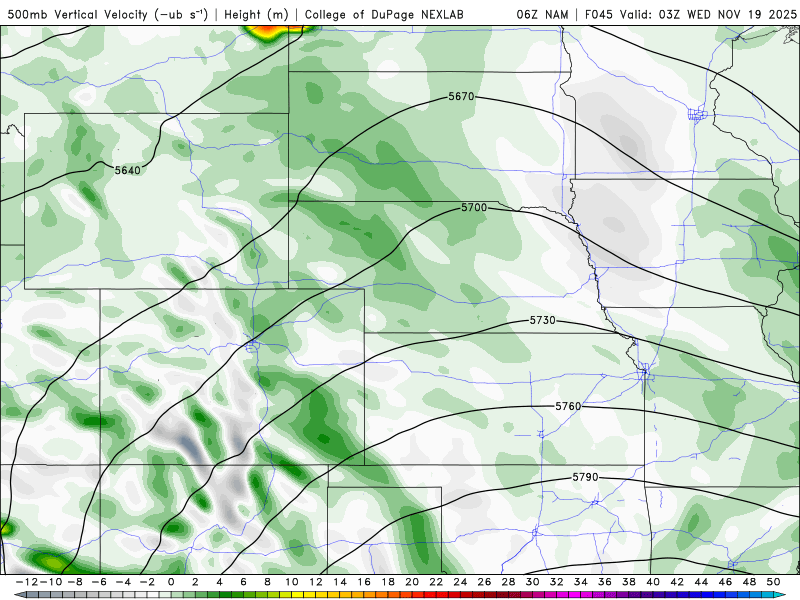Click the 16 value on the color scale
Viewport: 800px width, 600px height.
[x=364, y=582]
